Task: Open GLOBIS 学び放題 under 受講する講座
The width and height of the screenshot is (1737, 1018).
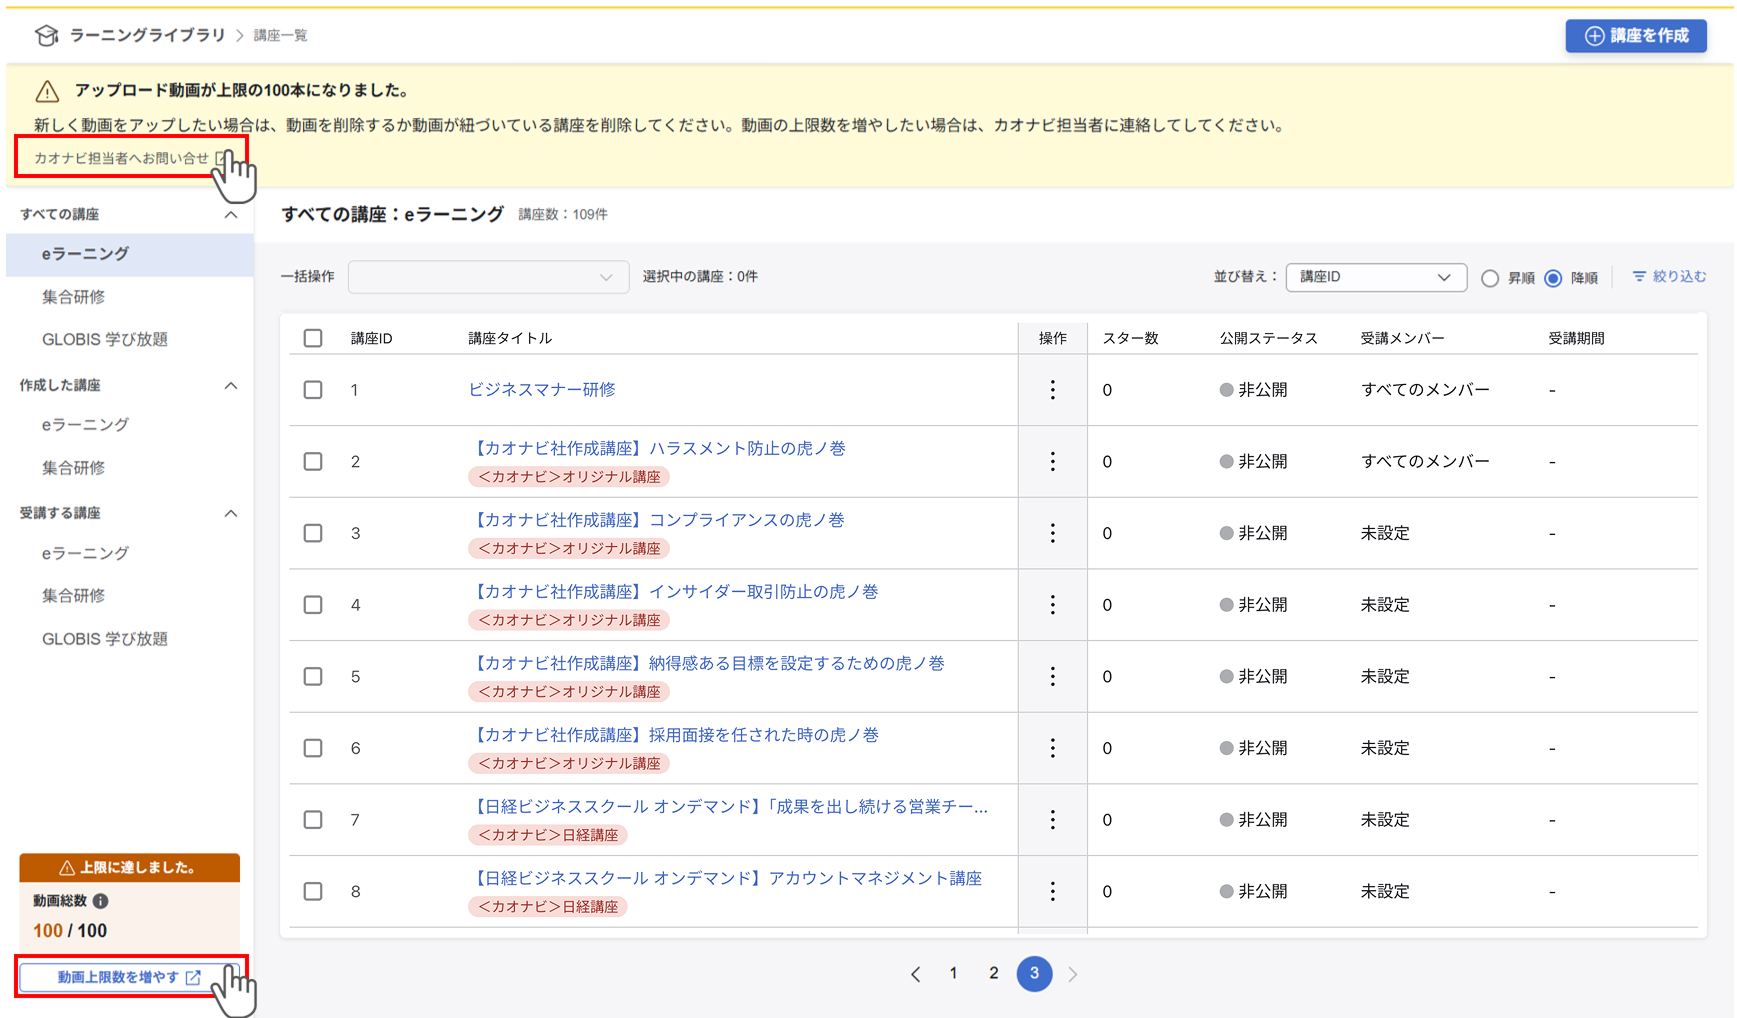Action: (105, 639)
